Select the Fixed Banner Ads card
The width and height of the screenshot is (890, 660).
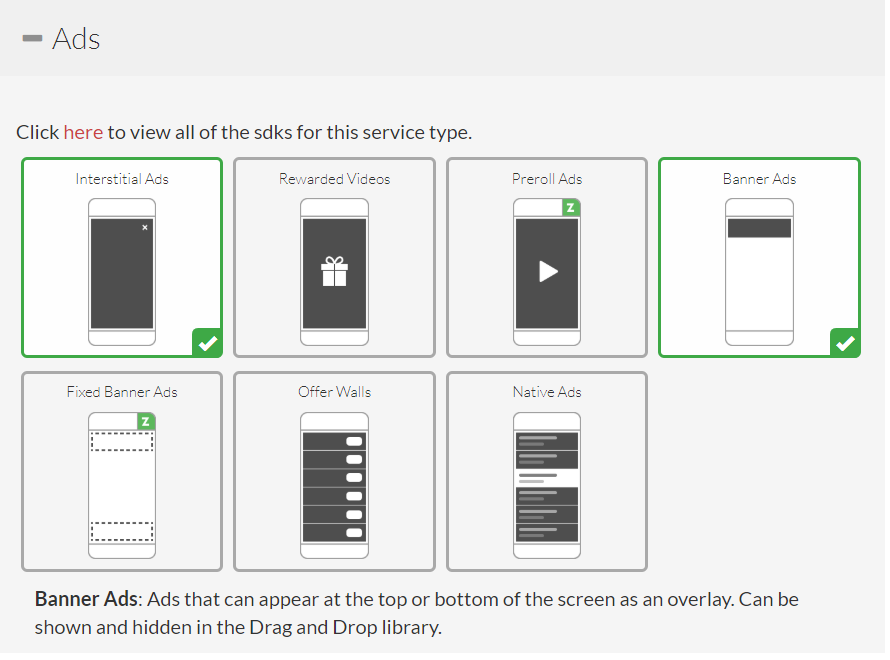[x=121, y=471]
